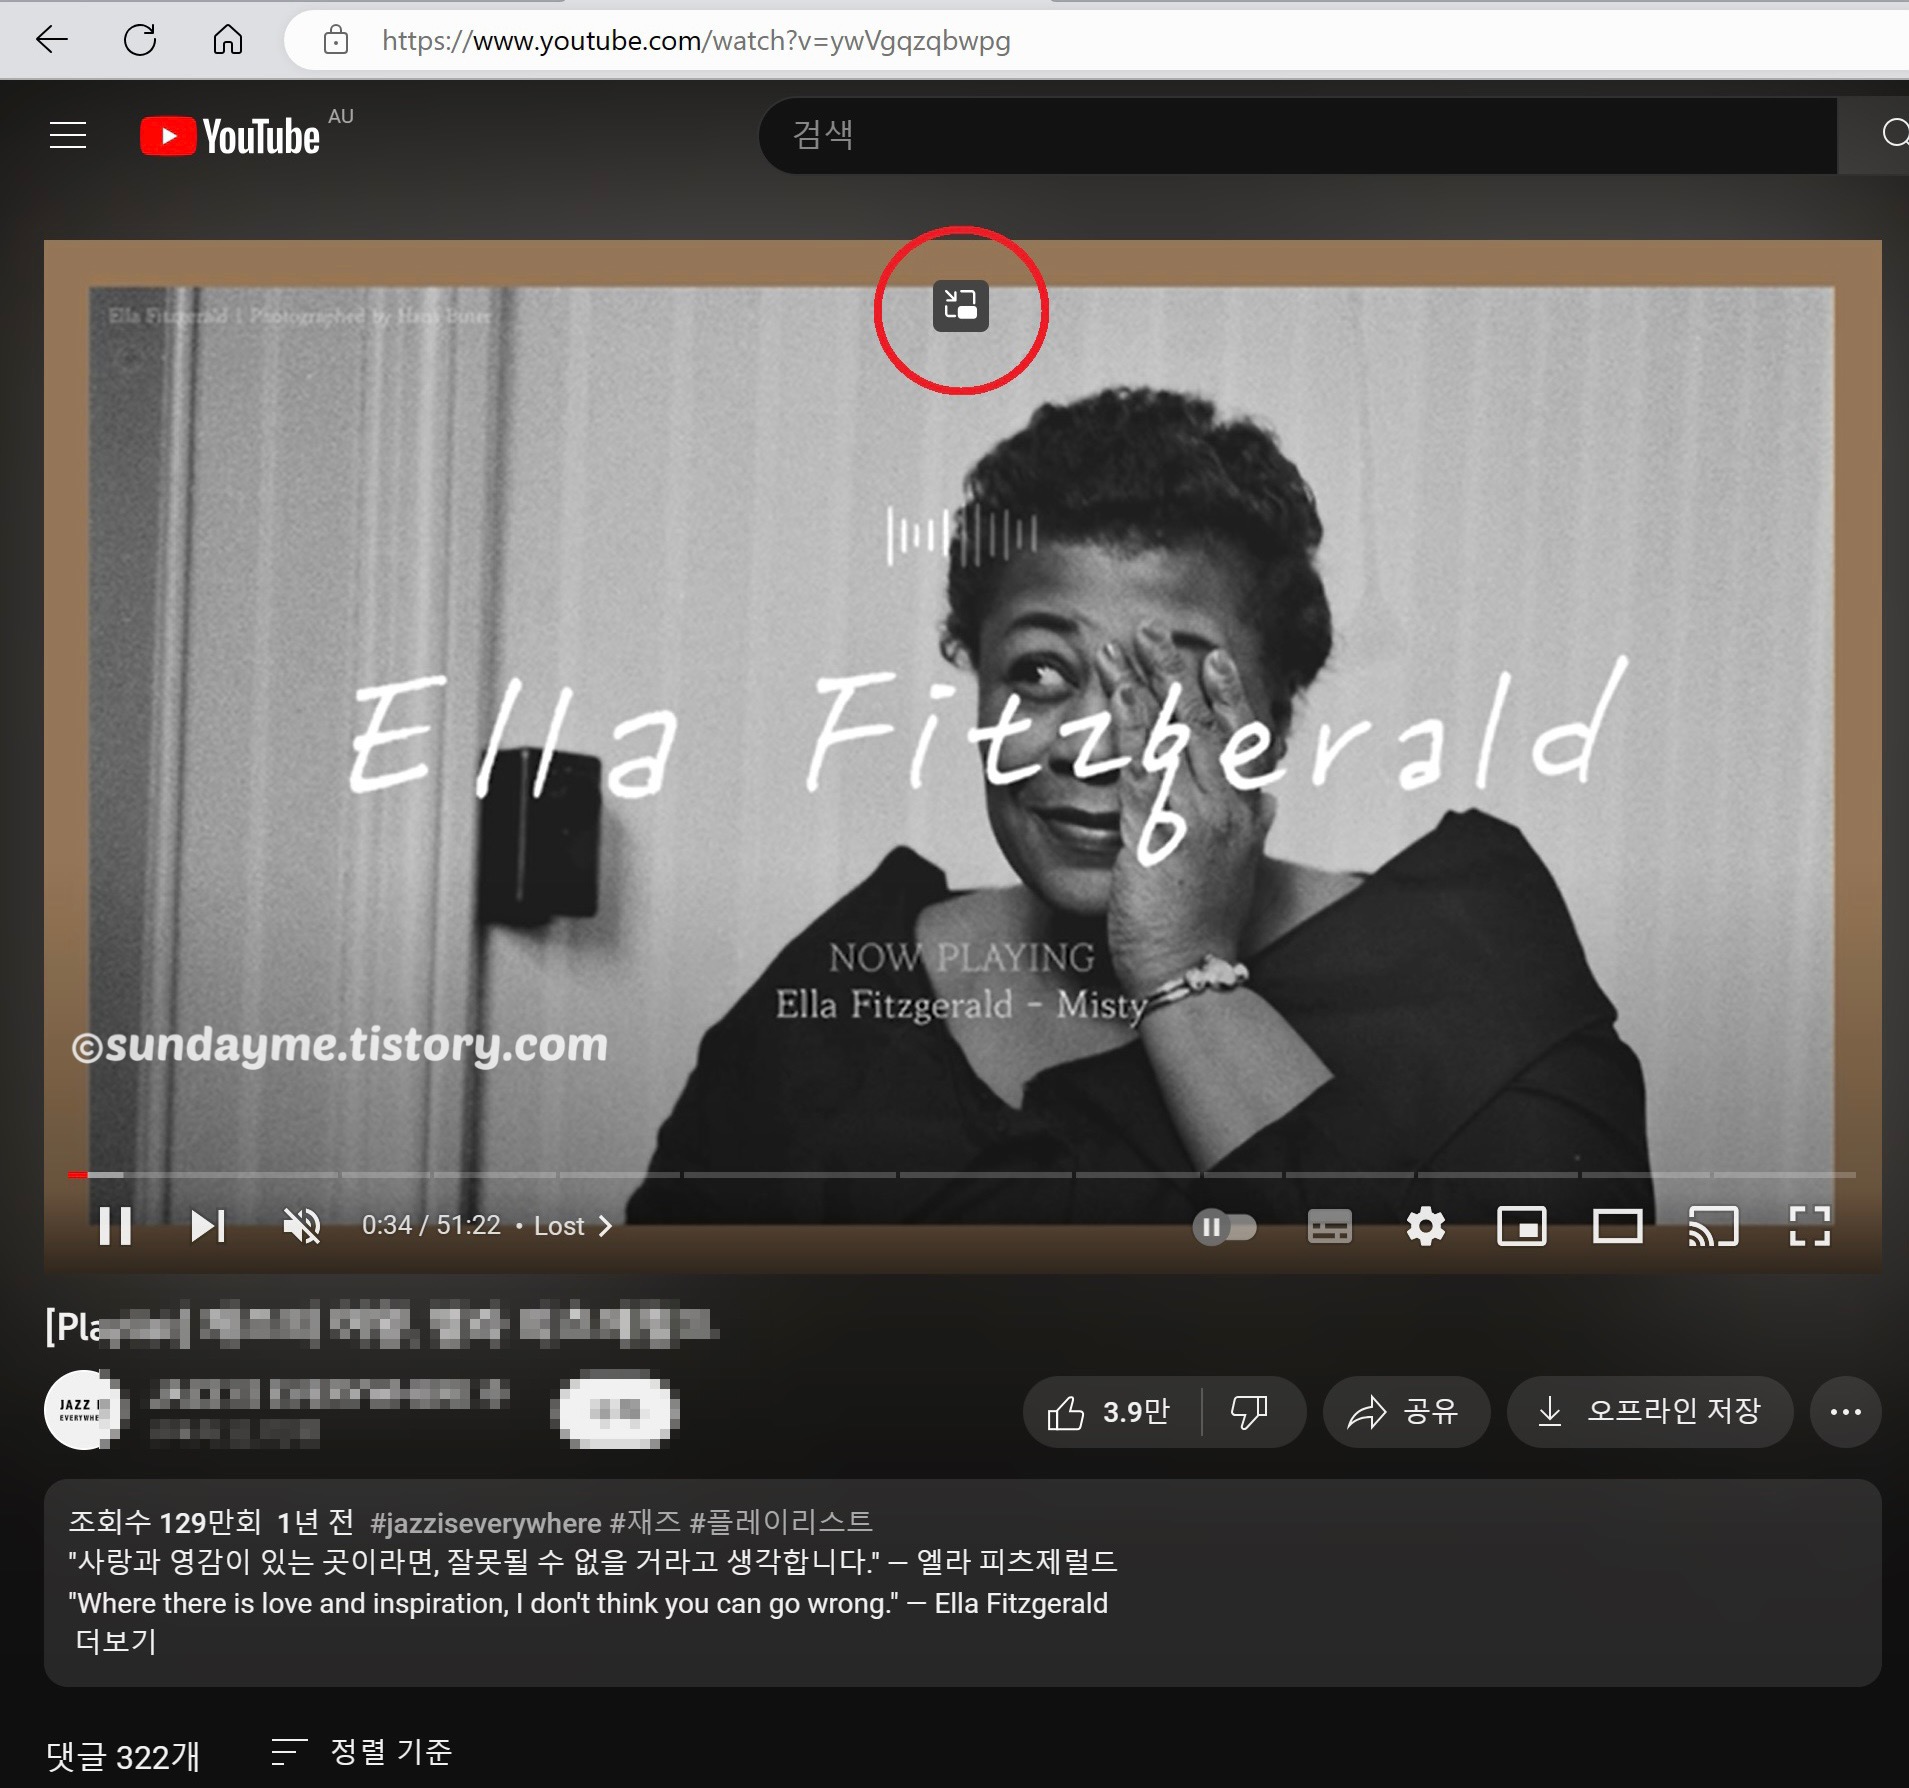Reload the page with the refresh icon
This screenshot has height=1788, width=1909.
tap(140, 40)
